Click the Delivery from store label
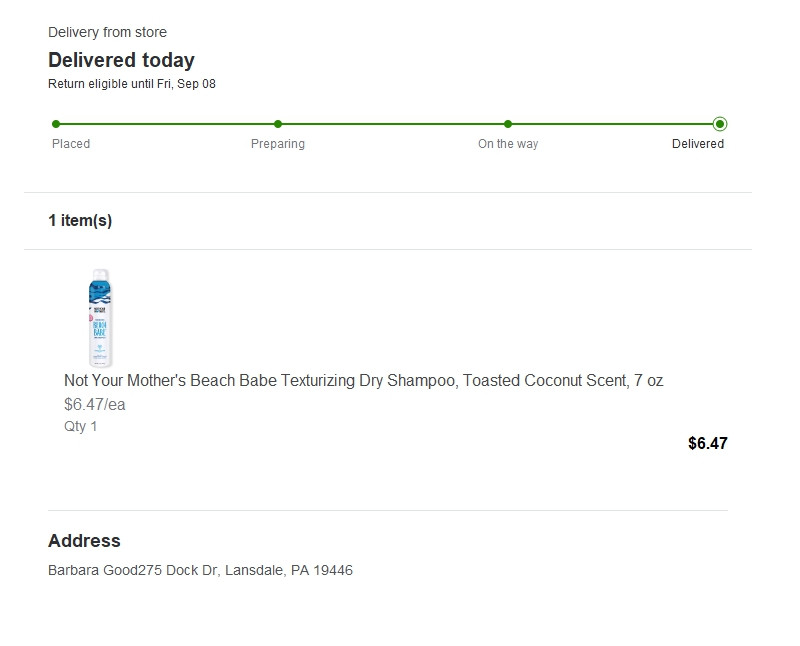 [x=107, y=32]
